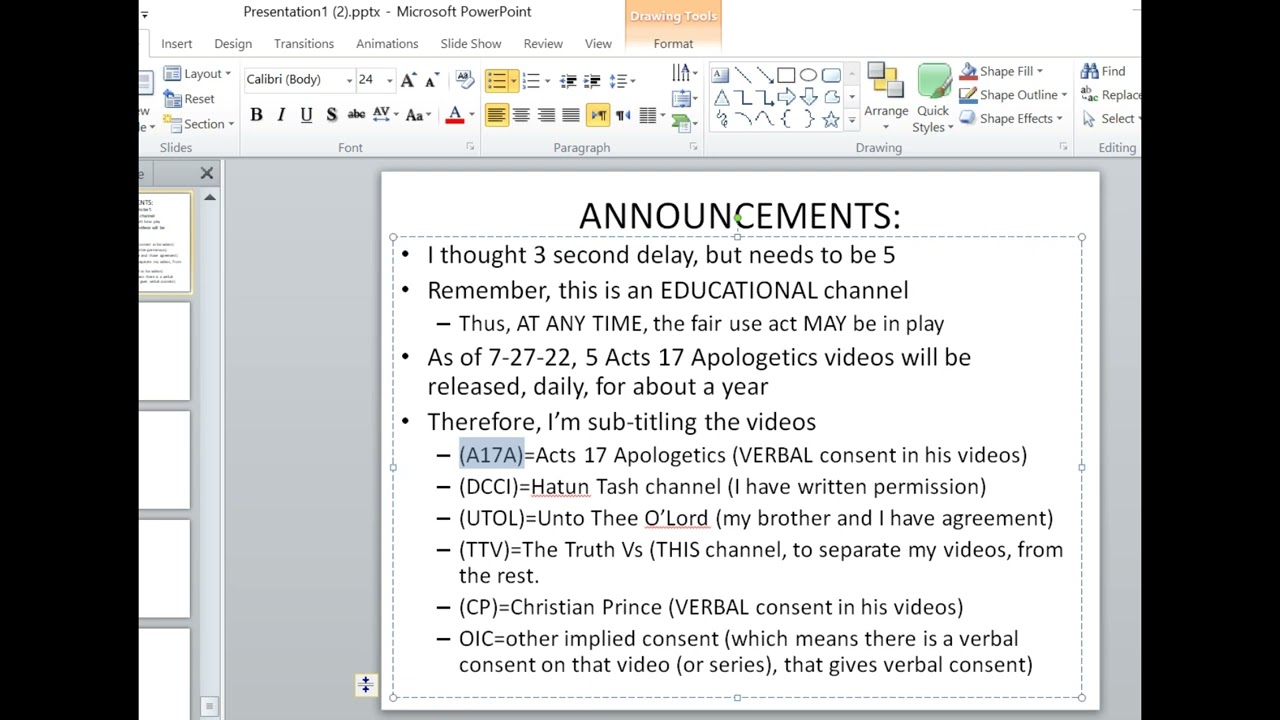Open the Design ribbon tab
Viewport: 1280px width, 720px height.
coord(233,44)
